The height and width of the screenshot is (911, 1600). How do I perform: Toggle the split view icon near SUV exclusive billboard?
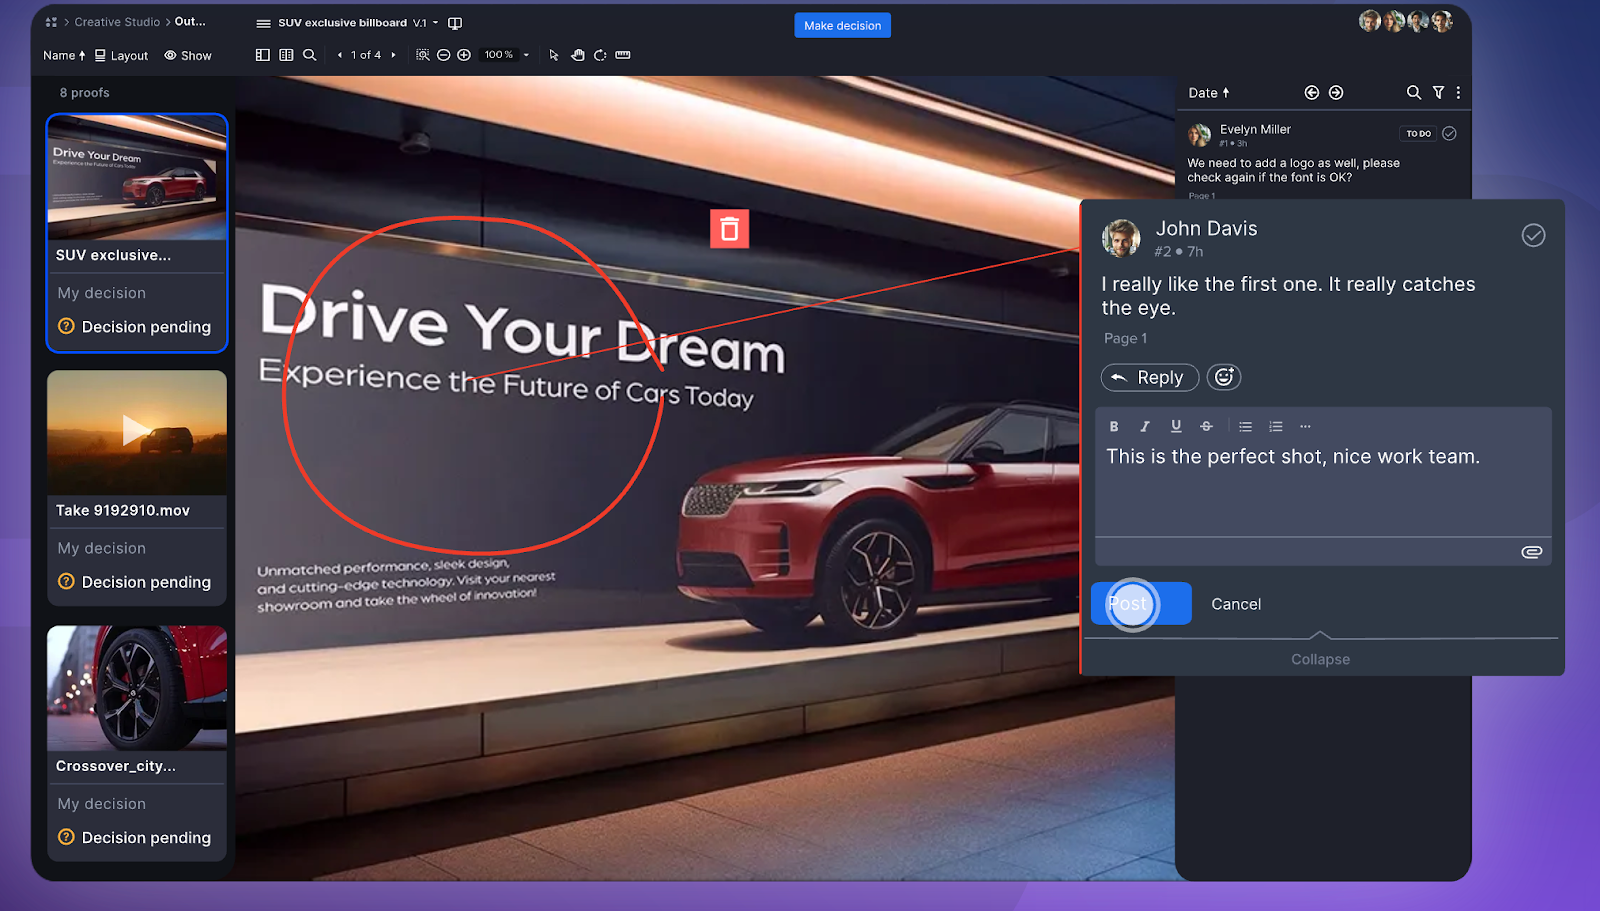[455, 22]
